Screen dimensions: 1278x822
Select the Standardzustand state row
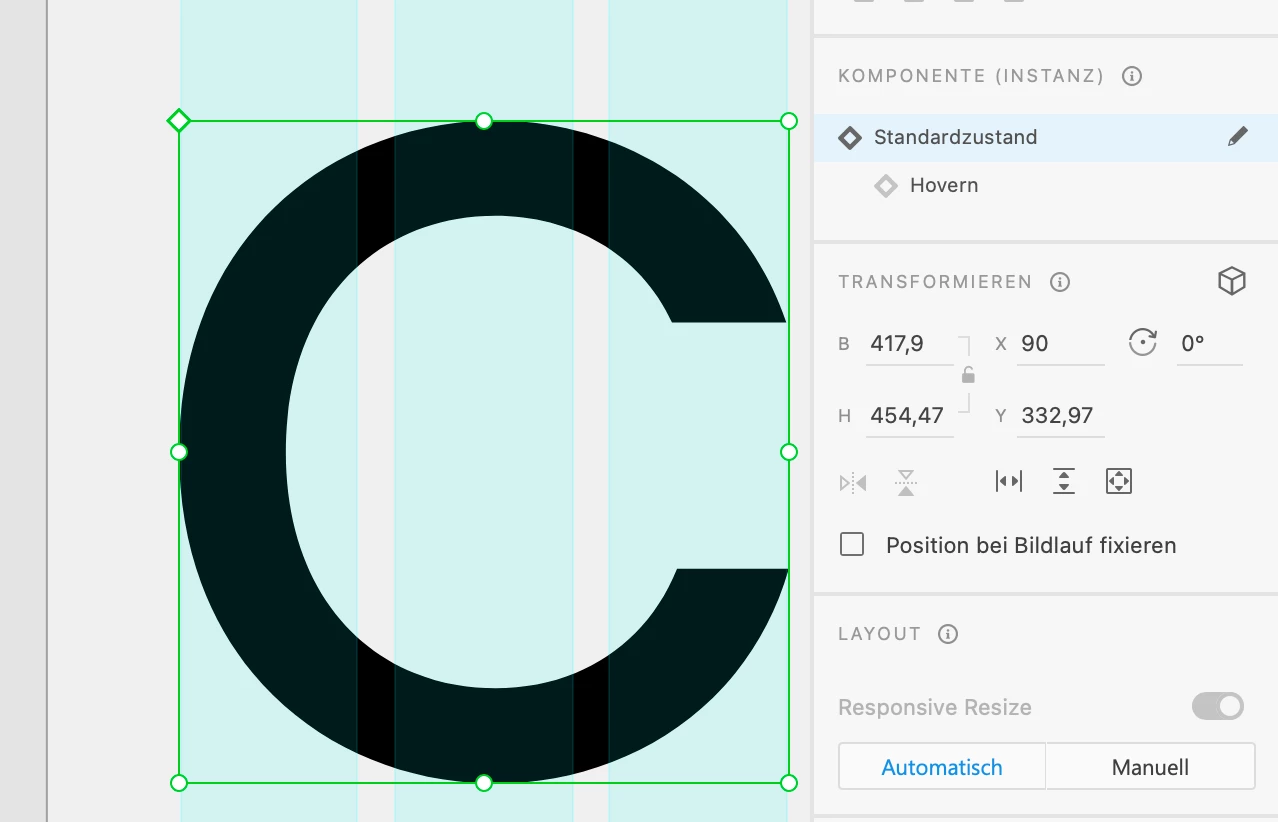pyautogui.click(x=1046, y=137)
